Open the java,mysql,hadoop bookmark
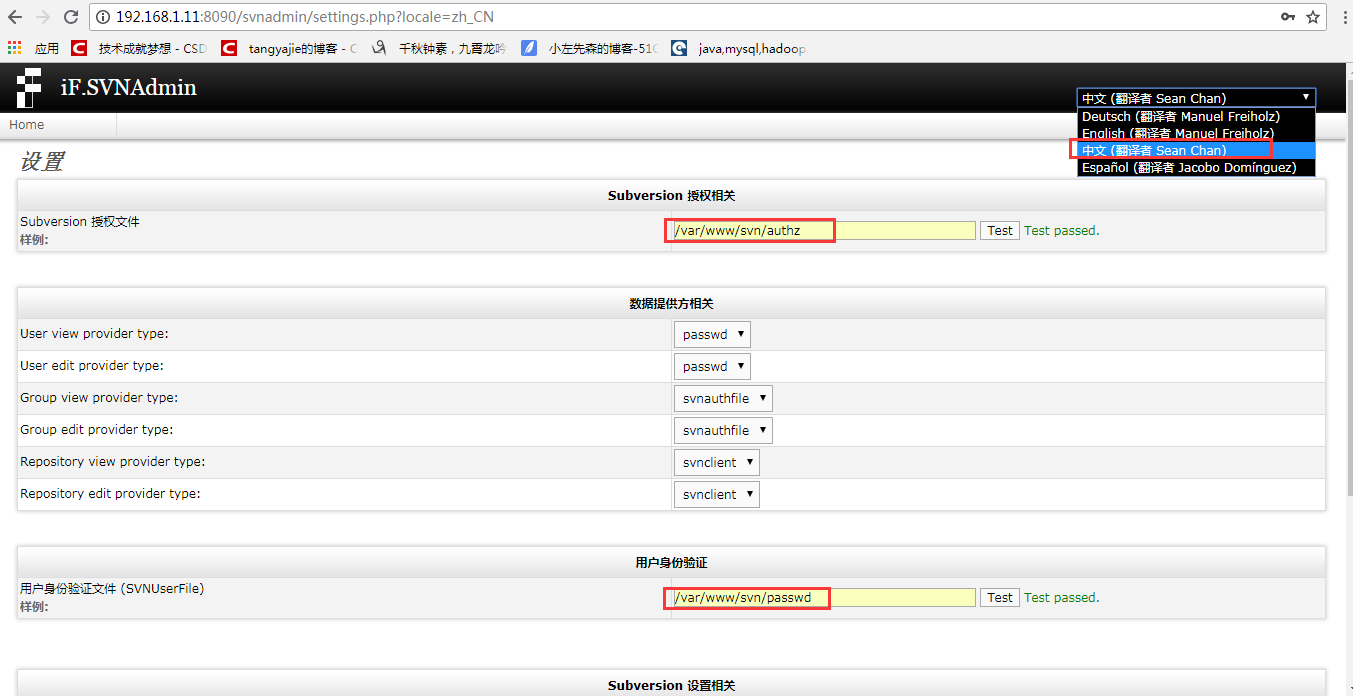 click(x=739, y=47)
